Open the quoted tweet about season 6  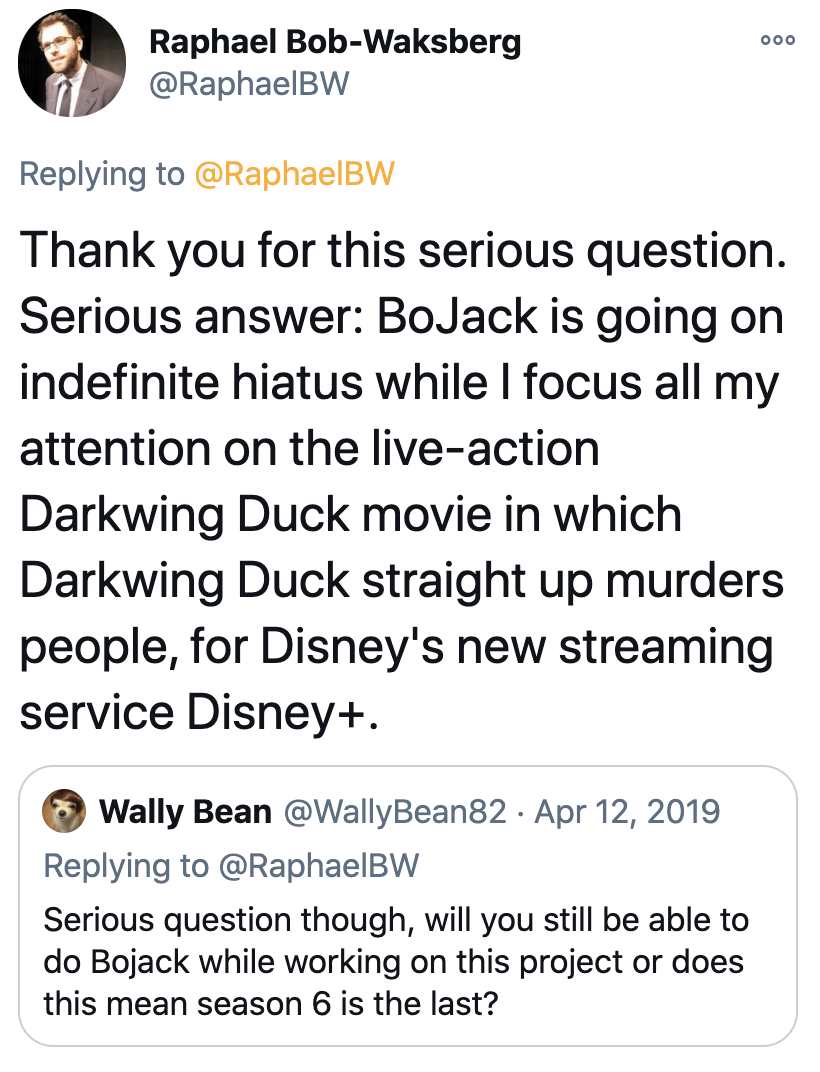pyautogui.click(x=408, y=906)
